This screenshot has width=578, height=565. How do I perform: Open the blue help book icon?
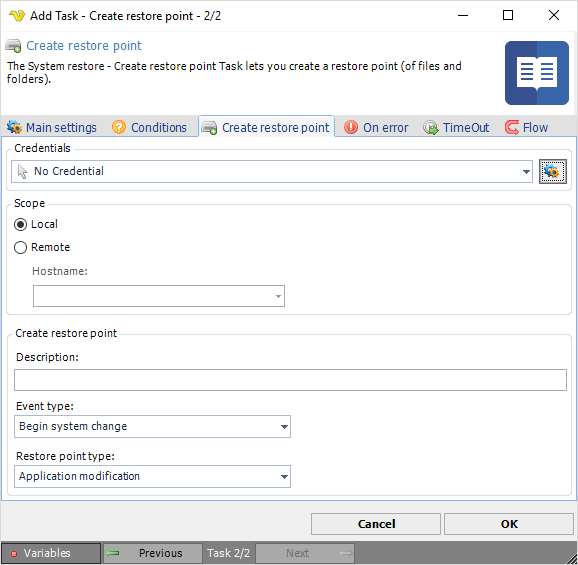[x=536, y=73]
